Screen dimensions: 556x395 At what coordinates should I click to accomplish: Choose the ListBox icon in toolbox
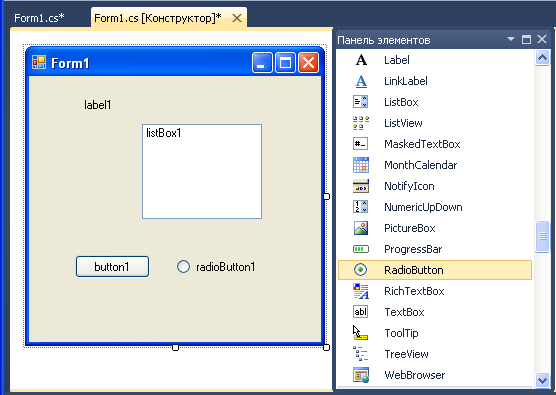pos(361,102)
